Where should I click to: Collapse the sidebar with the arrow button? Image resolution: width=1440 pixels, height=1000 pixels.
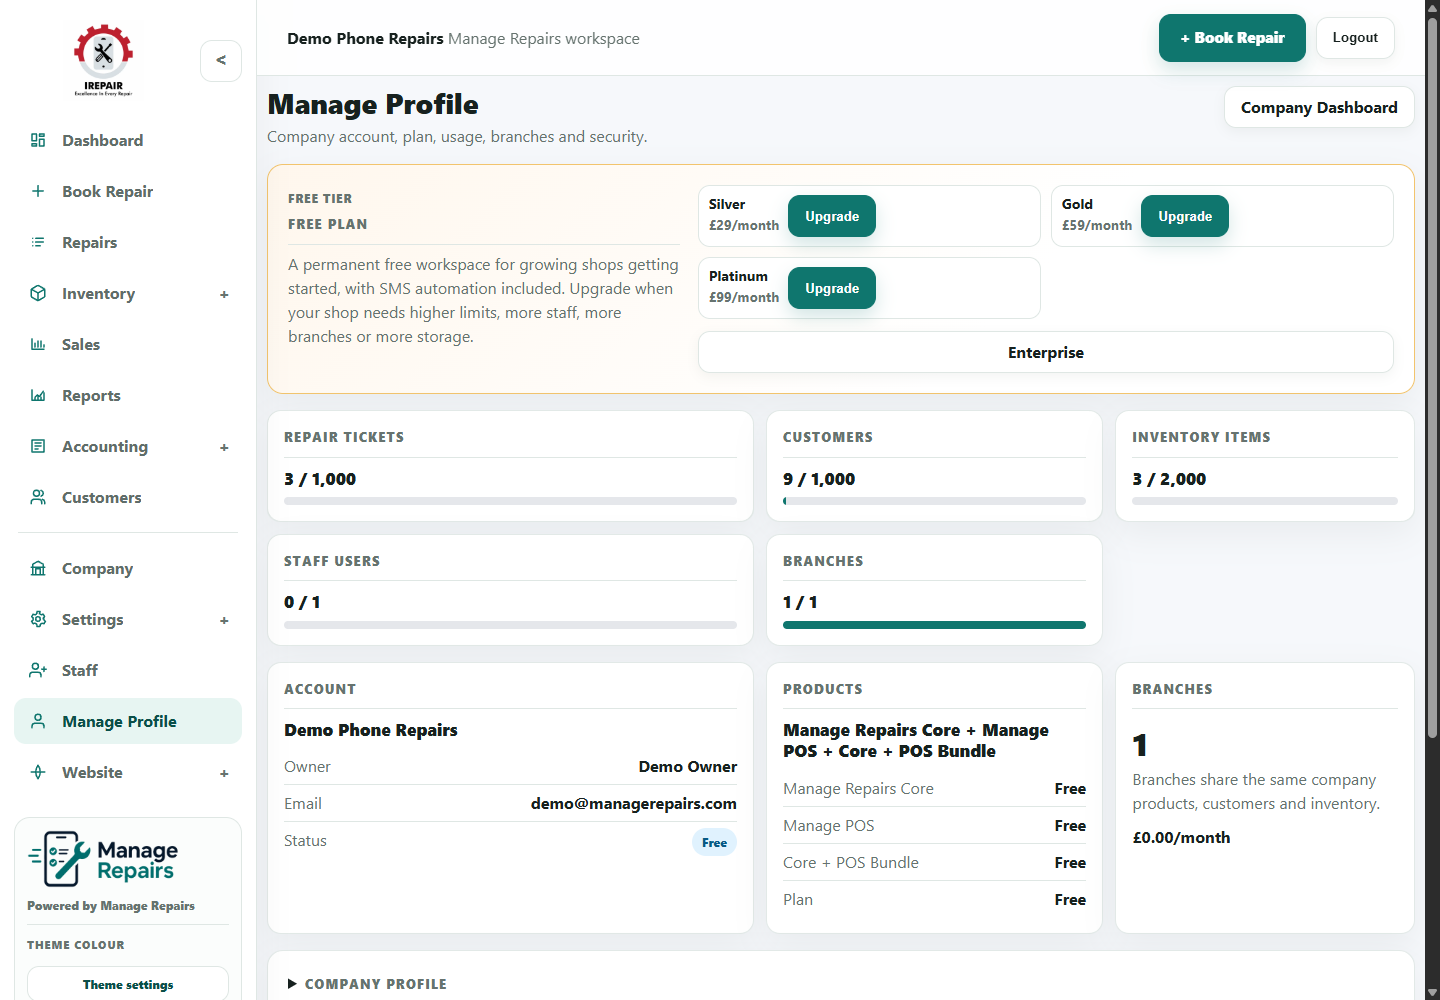click(221, 61)
